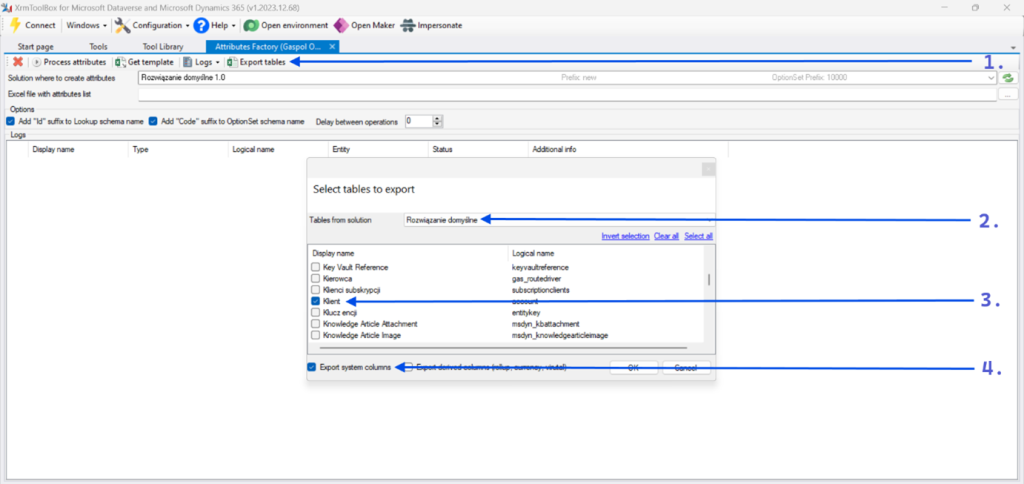Click the Process attributes play icon
Image resolution: width=1024 pixels, height=484 pixels.
[x=37, y=62]
